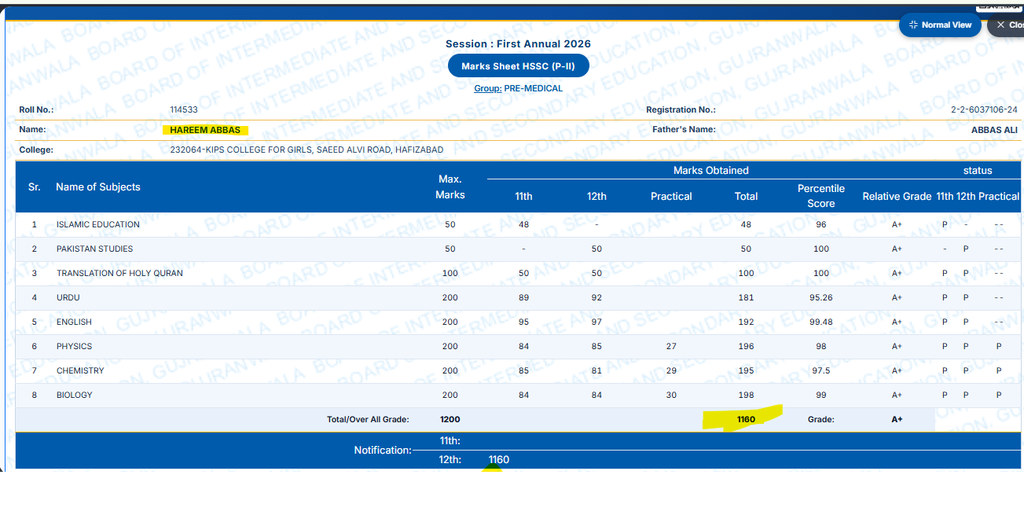This screenshot has height=505, width=1024.
Task: Select the highlighted name HAREEM ABBAS
Action: (205, 129)
